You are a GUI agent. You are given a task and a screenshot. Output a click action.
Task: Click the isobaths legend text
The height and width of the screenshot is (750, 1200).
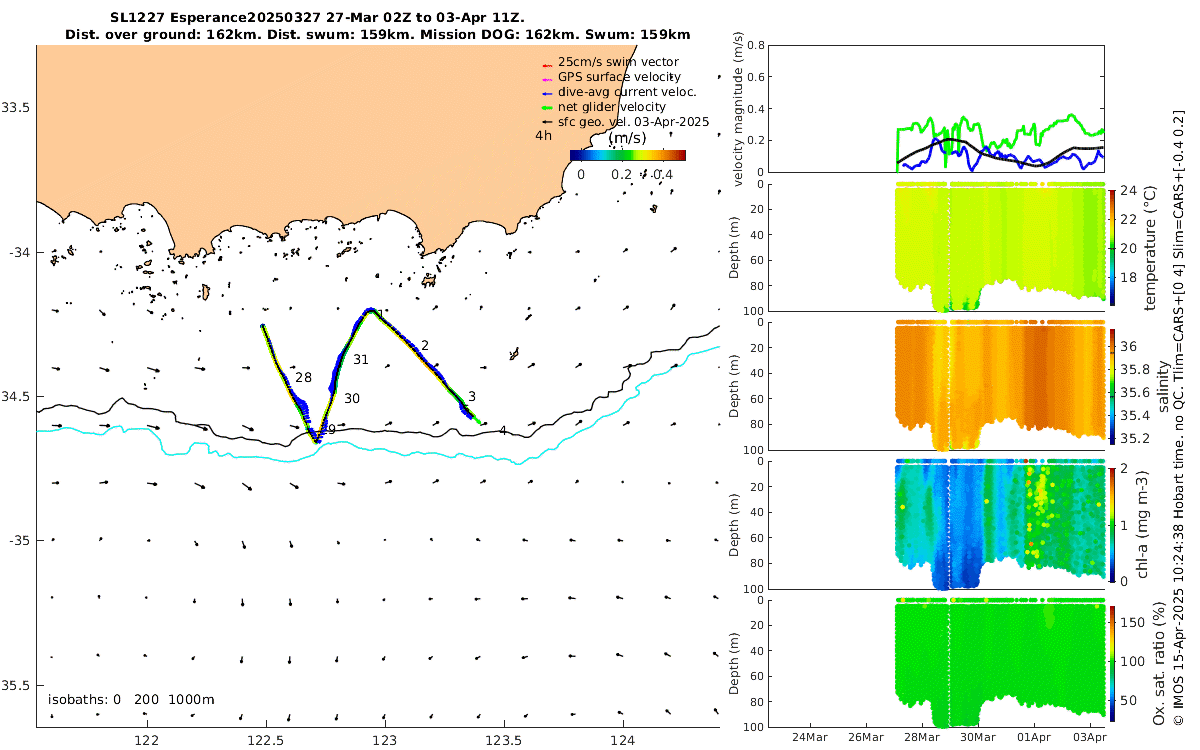[131, 699]
